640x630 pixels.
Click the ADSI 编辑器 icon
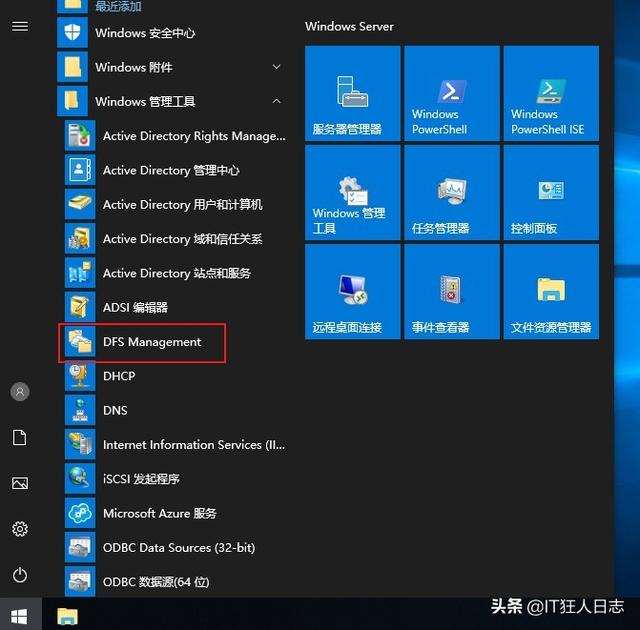tap(80, 307)
